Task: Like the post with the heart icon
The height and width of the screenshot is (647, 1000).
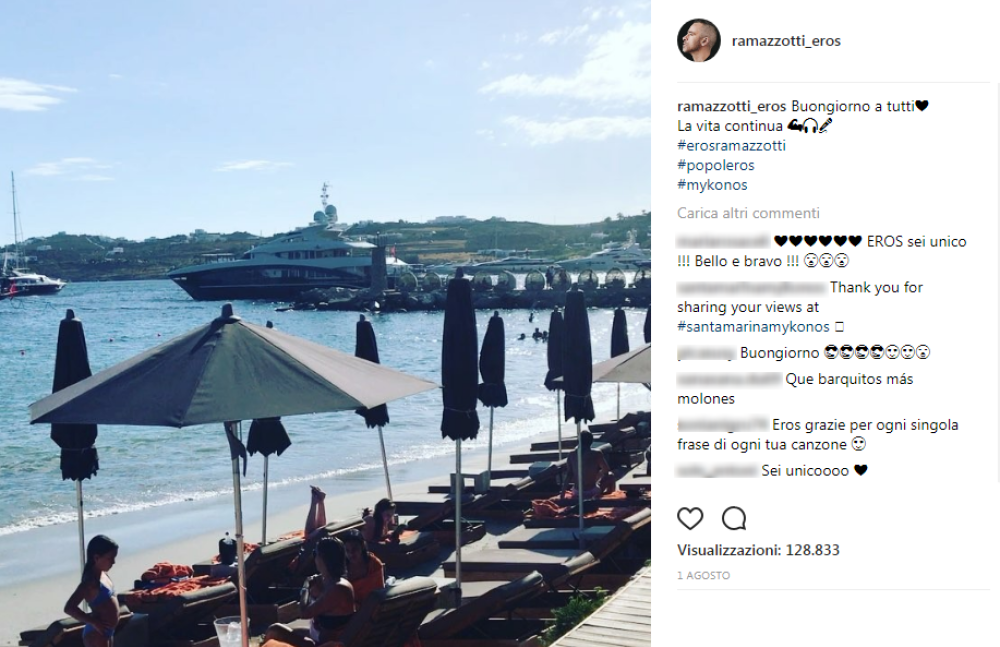Action: pyautogui.click(x=690, y=519)
